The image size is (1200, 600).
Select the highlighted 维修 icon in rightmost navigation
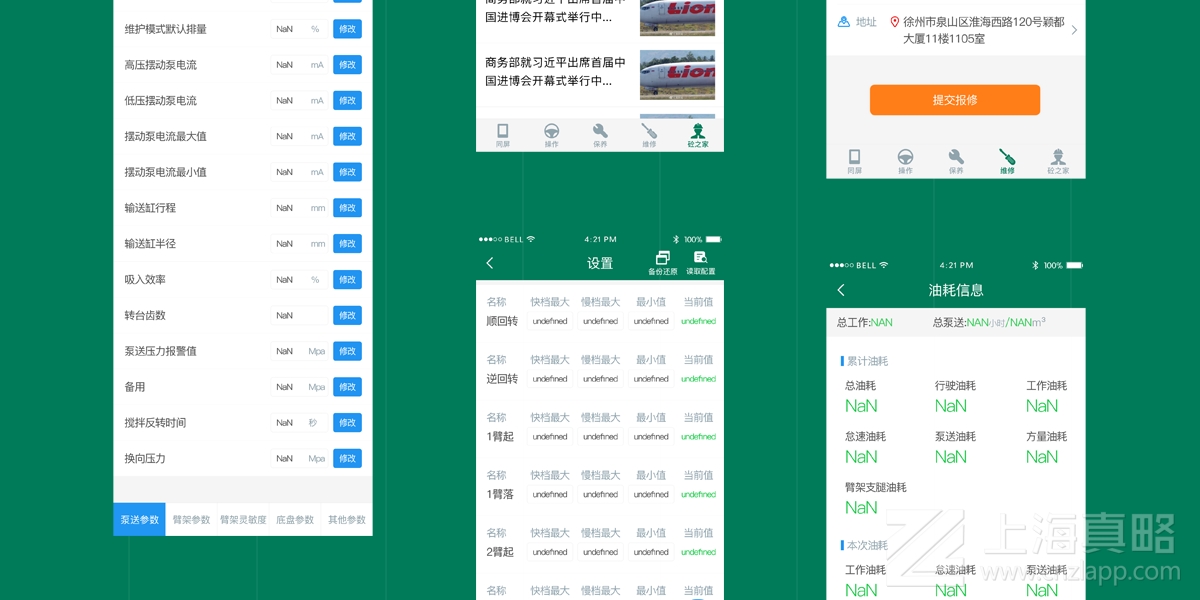[x=1007, y=157]
